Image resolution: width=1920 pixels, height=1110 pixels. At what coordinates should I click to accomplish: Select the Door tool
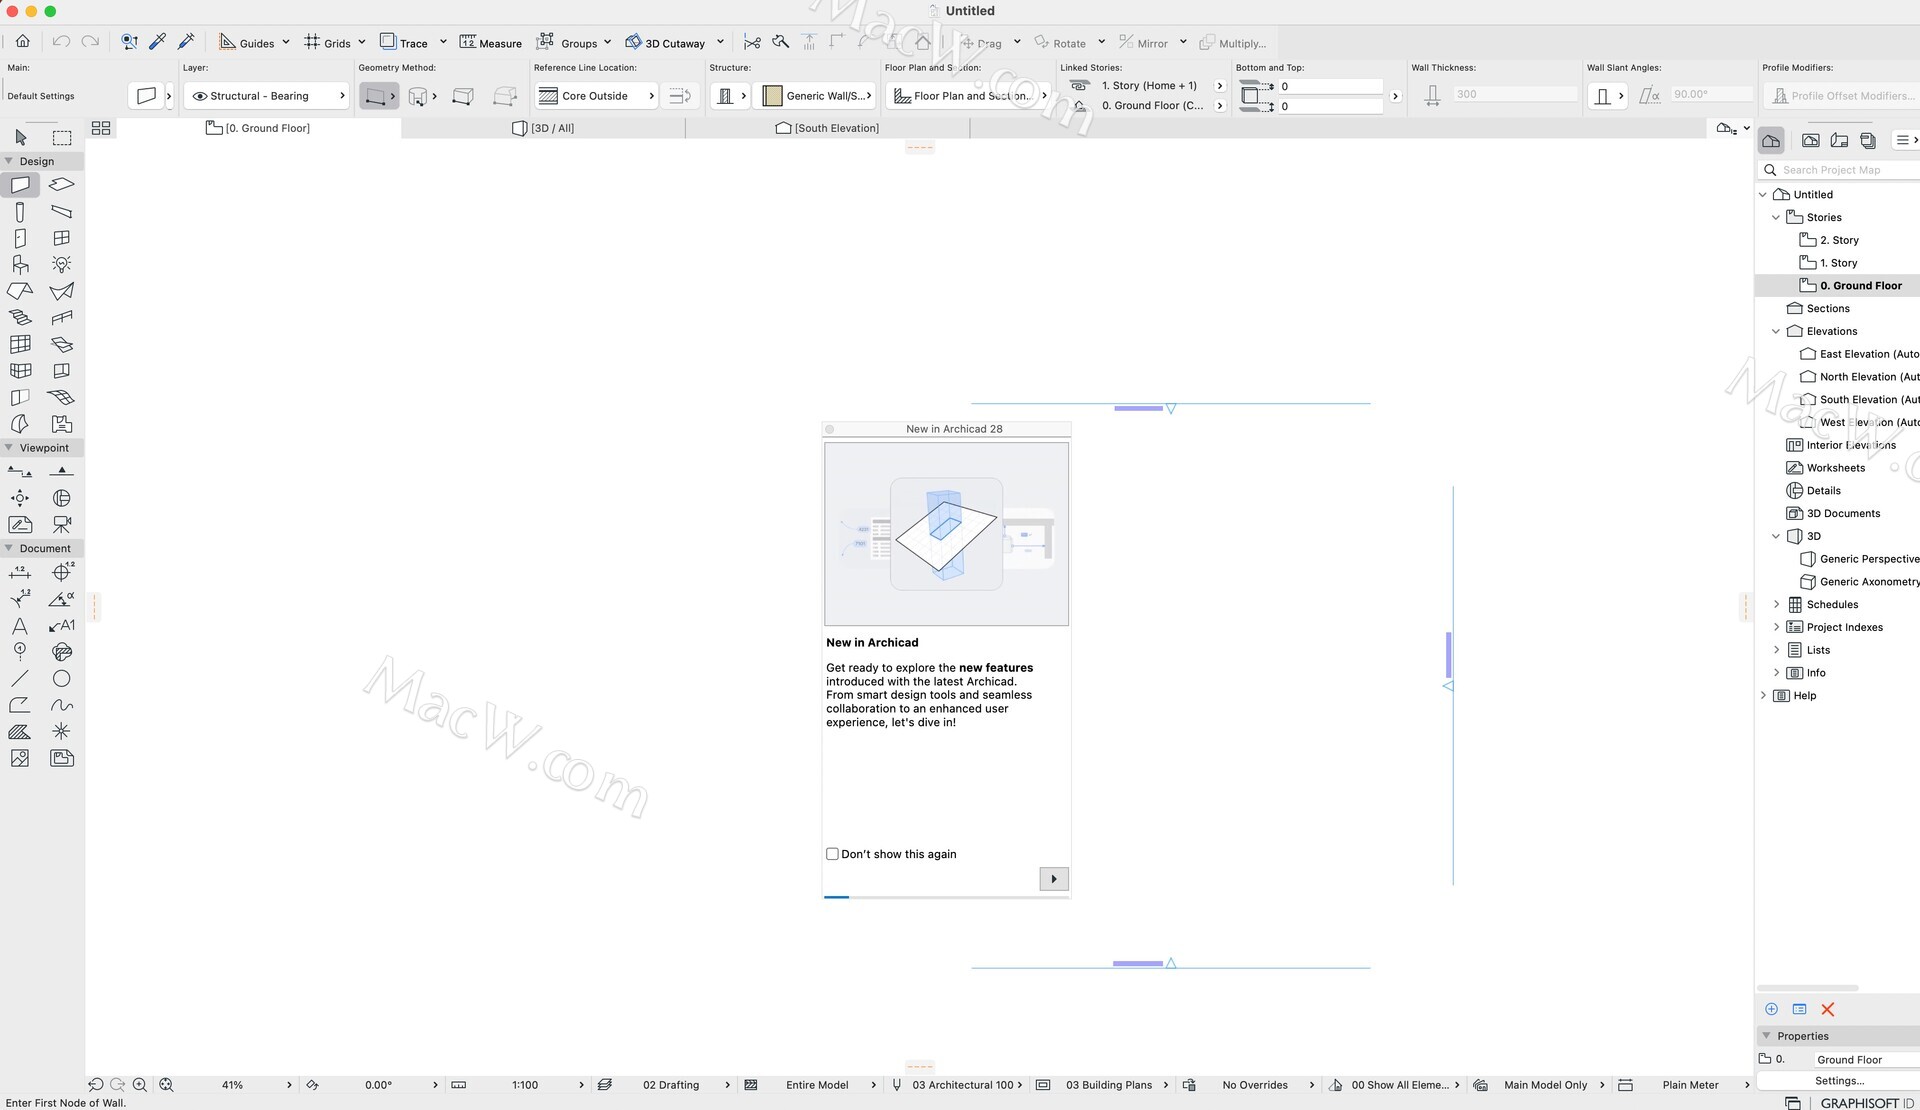(20, 238)
